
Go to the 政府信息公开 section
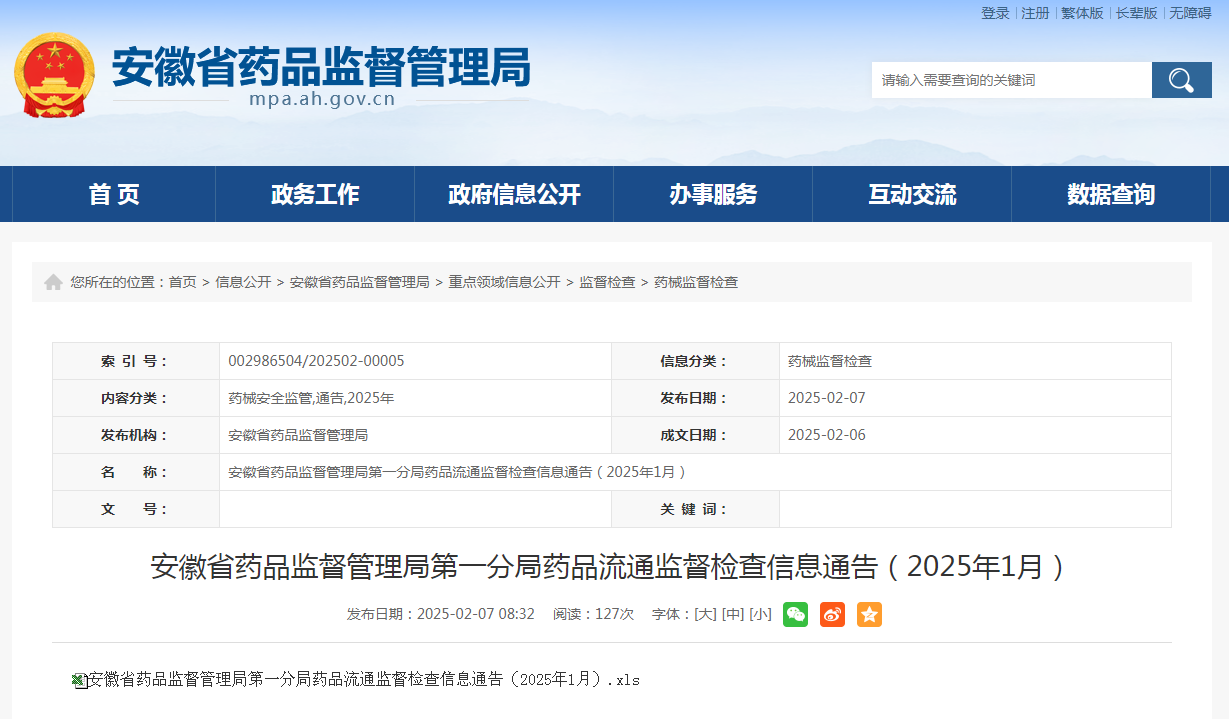tap(514, 194)
